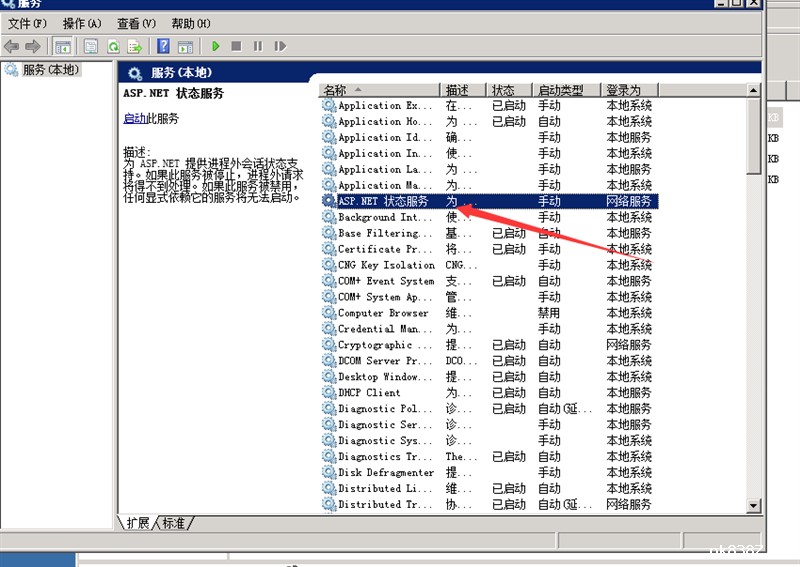800x567 pixels.
Task: Click the 启动 link to start service
Action: click(x=134, y=118)
